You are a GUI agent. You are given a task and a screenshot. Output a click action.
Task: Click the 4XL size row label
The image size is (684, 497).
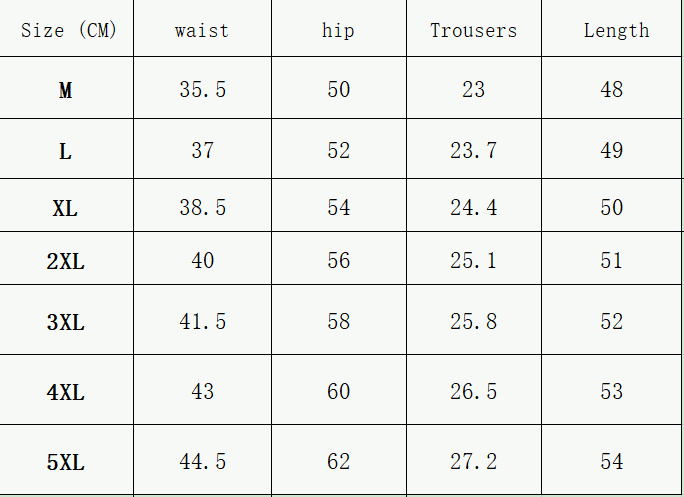pyautogui.click(x=66, y=392)
